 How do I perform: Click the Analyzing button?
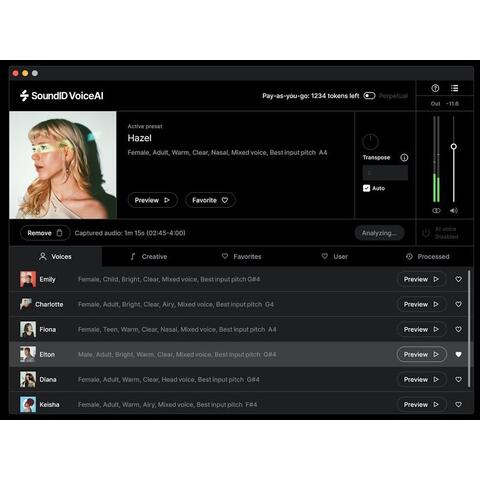(x=379, y=233)
